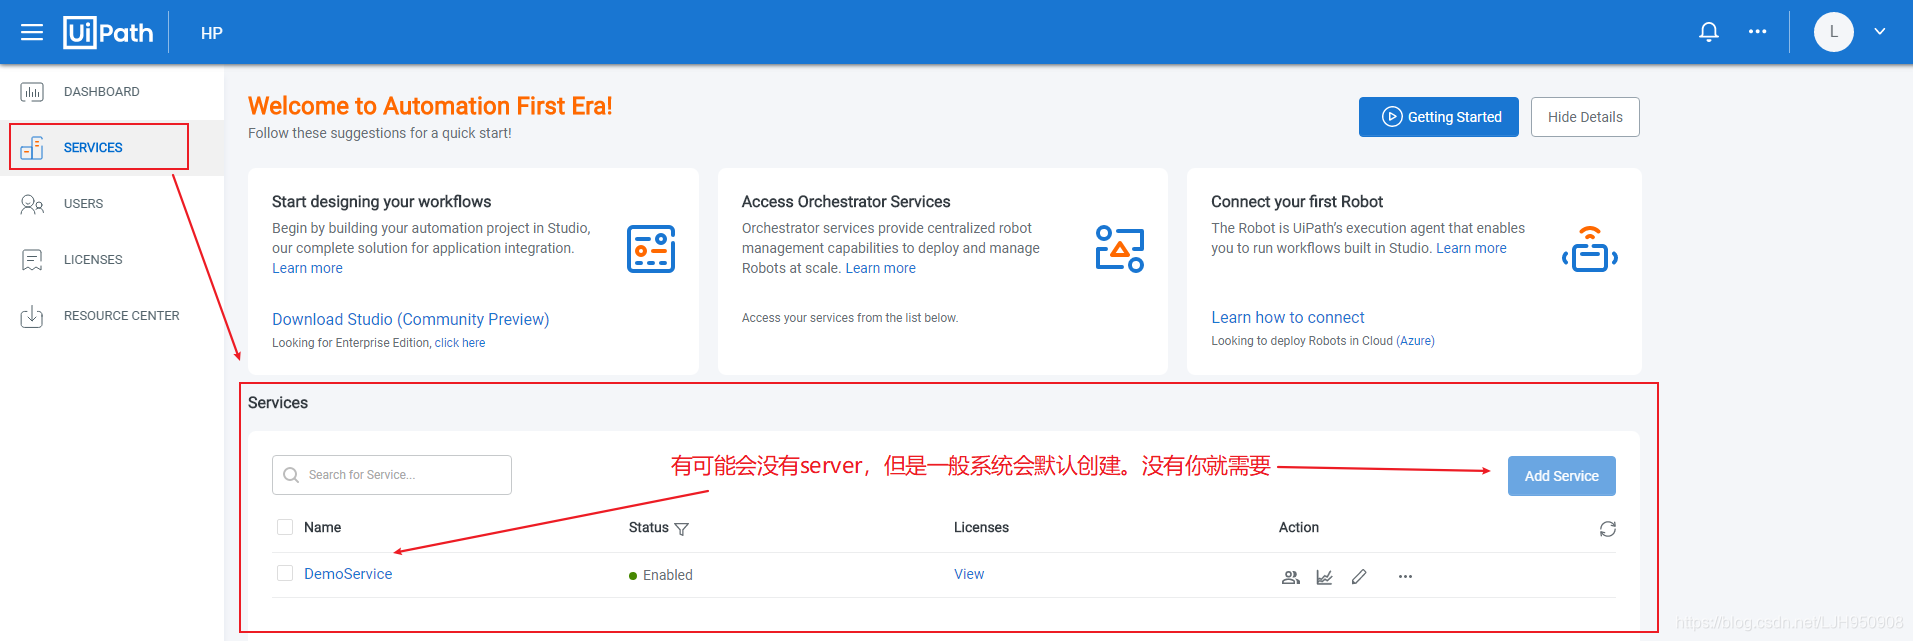This screenshot has width=1913, height=641.
Task: Manage users for DemoService
Action: tap(1291, 577)
